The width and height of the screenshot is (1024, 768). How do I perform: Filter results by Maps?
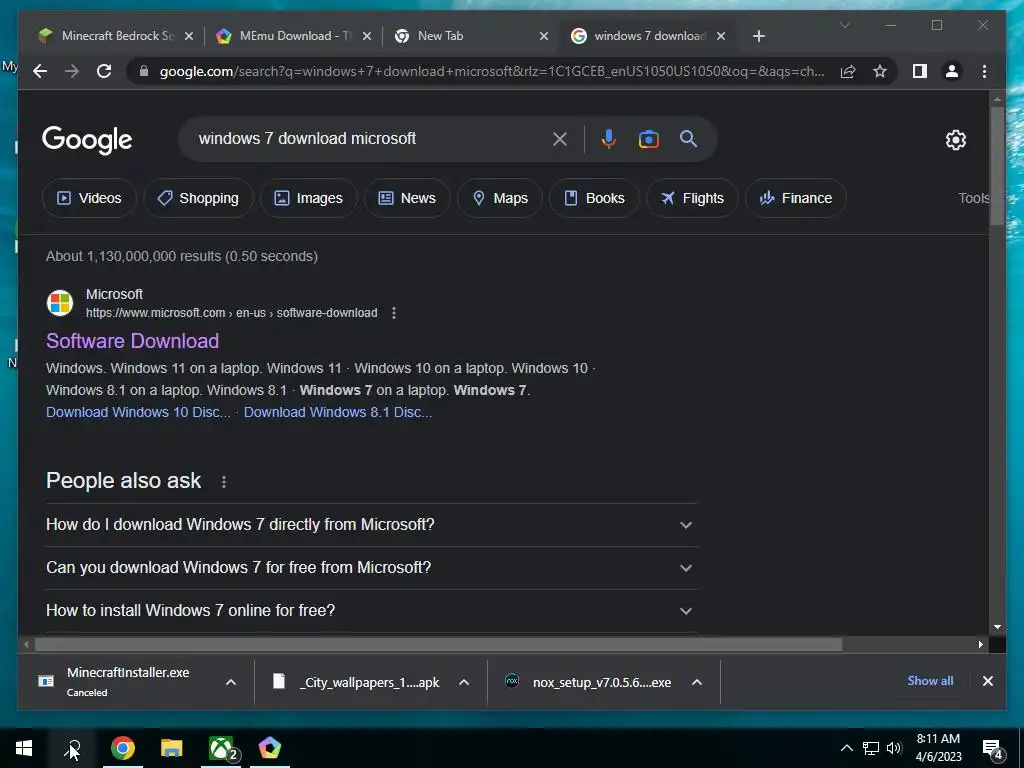click(500, 198)
